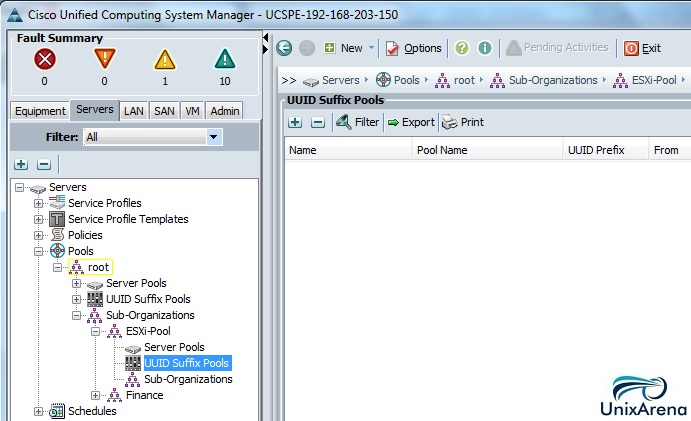Viewport: 691px width, 421px height.
Task: Click the minor faults yellow warning icon
Action: tap(165, 60)
